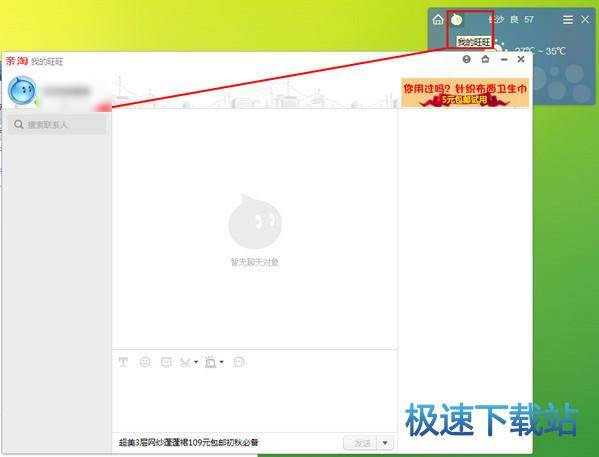Screen dimensions: 599x457
Task: Open the hamburger menu in weather widget
Action: tap(568, 19)
